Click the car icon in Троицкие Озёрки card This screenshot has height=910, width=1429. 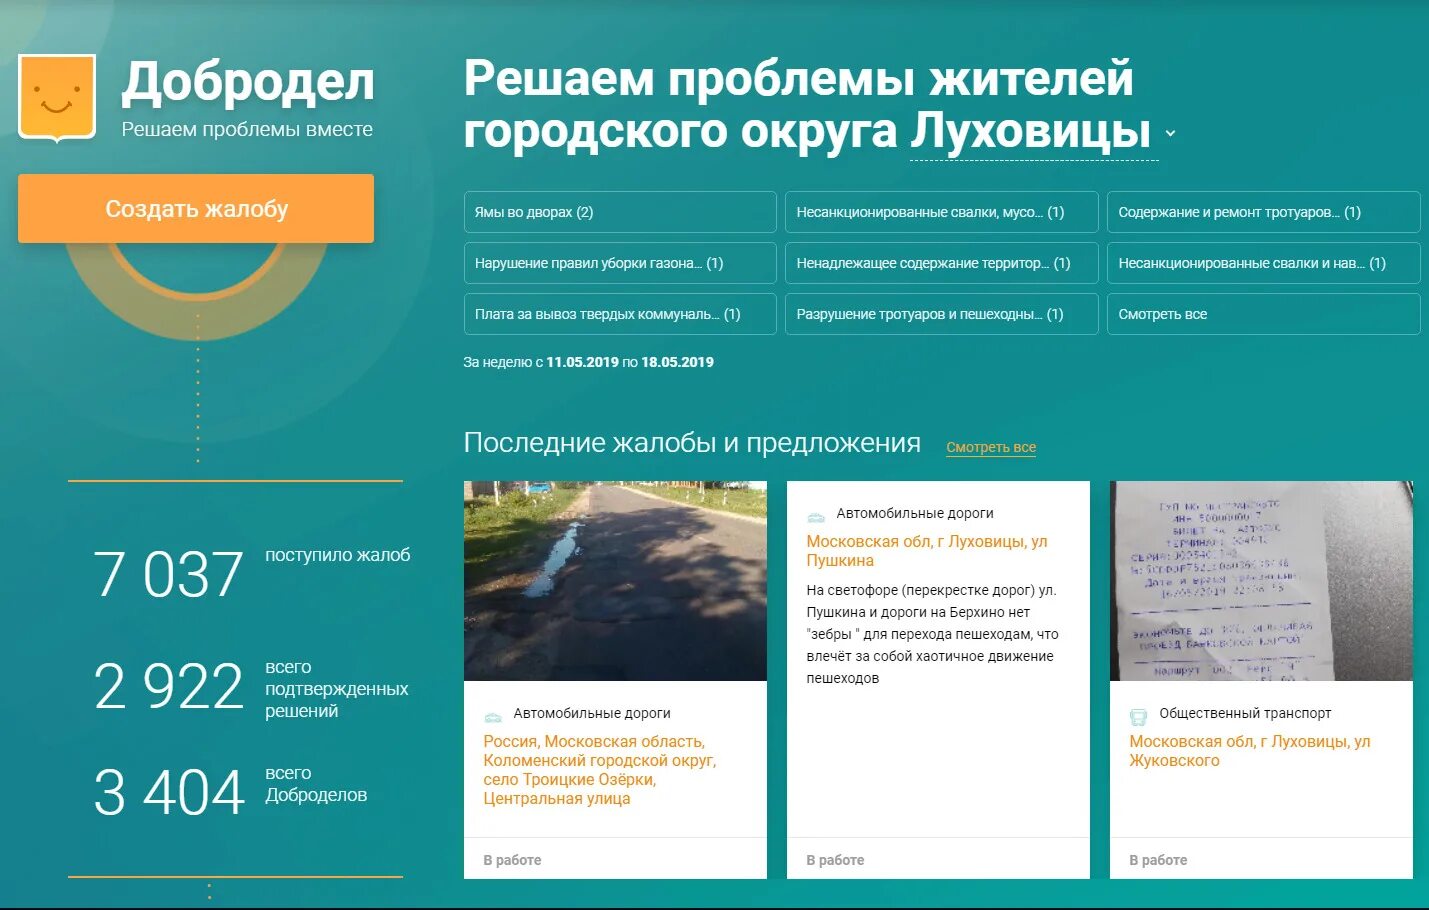[x=493, y=717]
